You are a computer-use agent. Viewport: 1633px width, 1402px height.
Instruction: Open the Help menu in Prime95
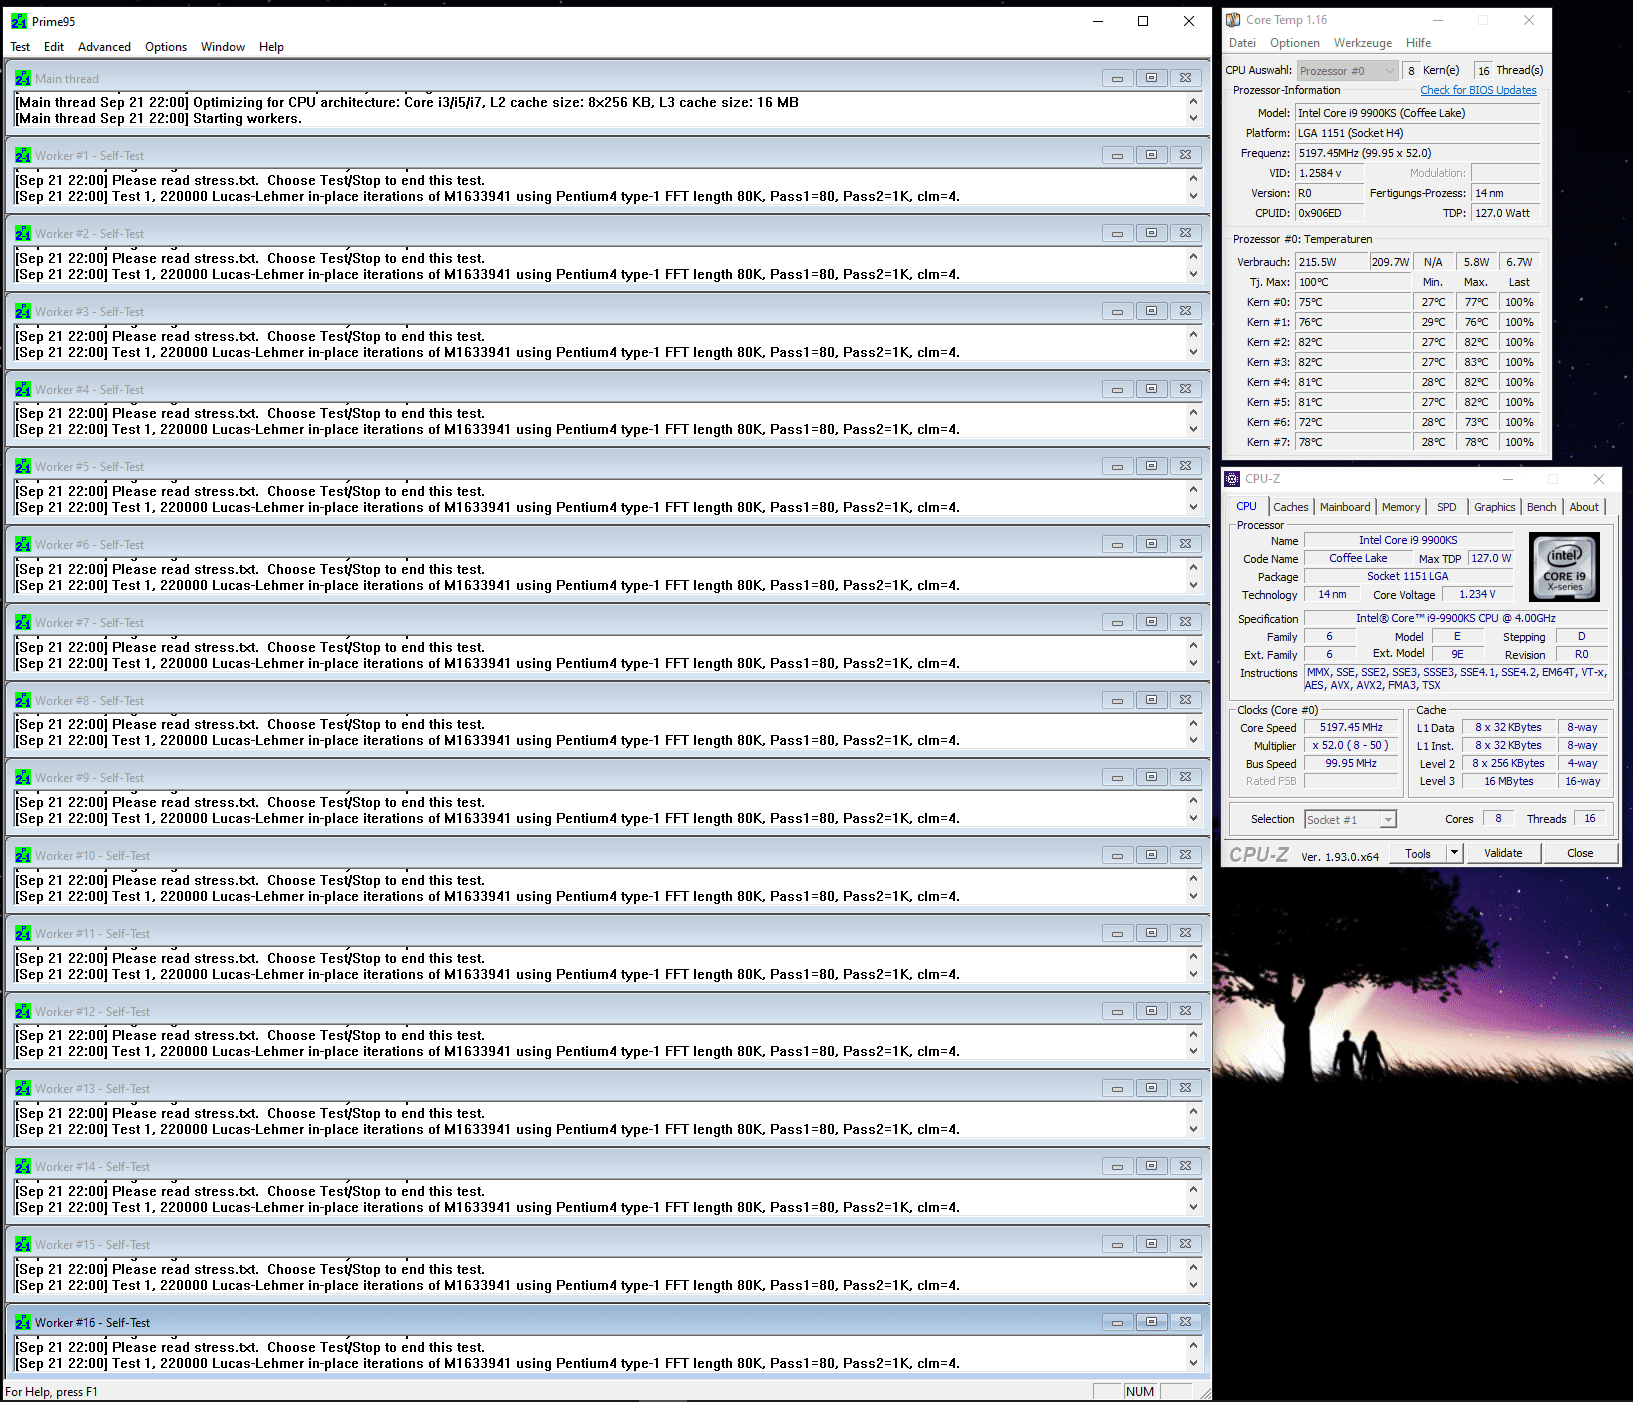pos(271,47)
